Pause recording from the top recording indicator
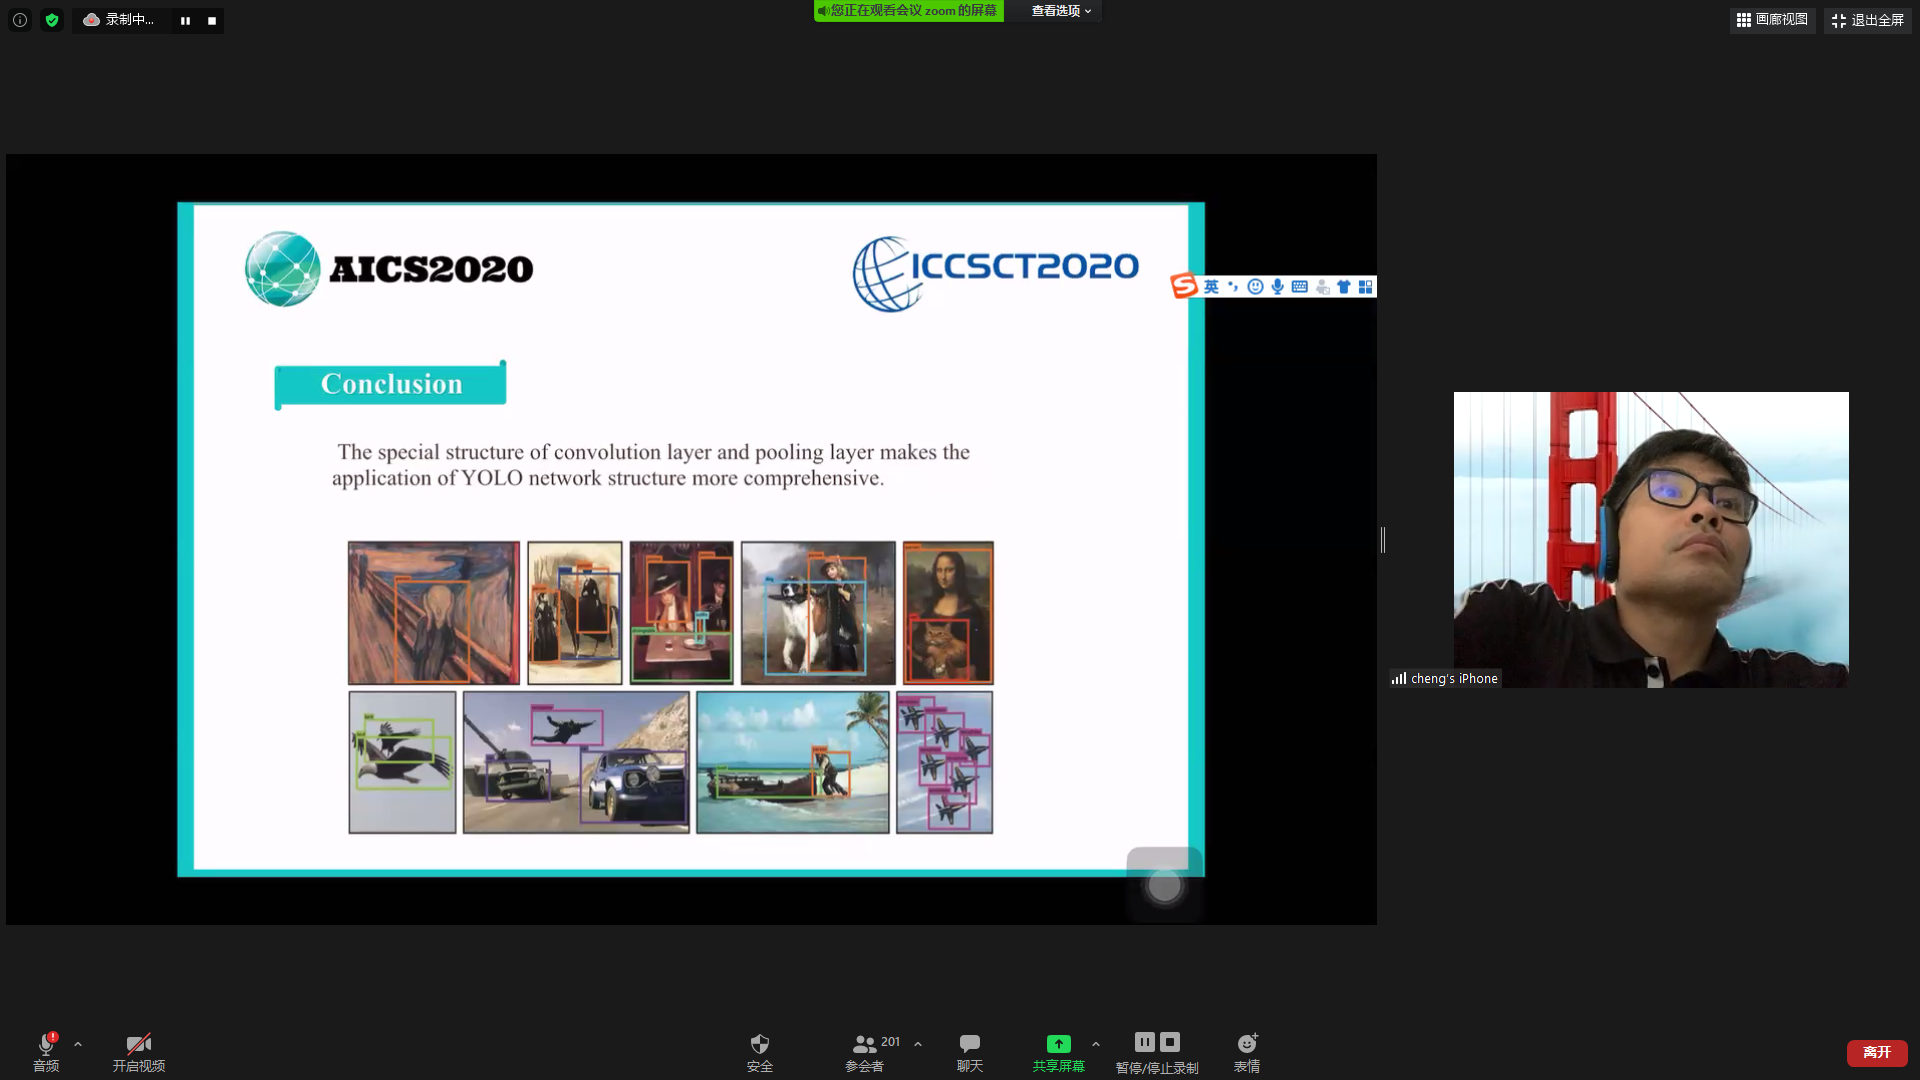 click(185, 20)
